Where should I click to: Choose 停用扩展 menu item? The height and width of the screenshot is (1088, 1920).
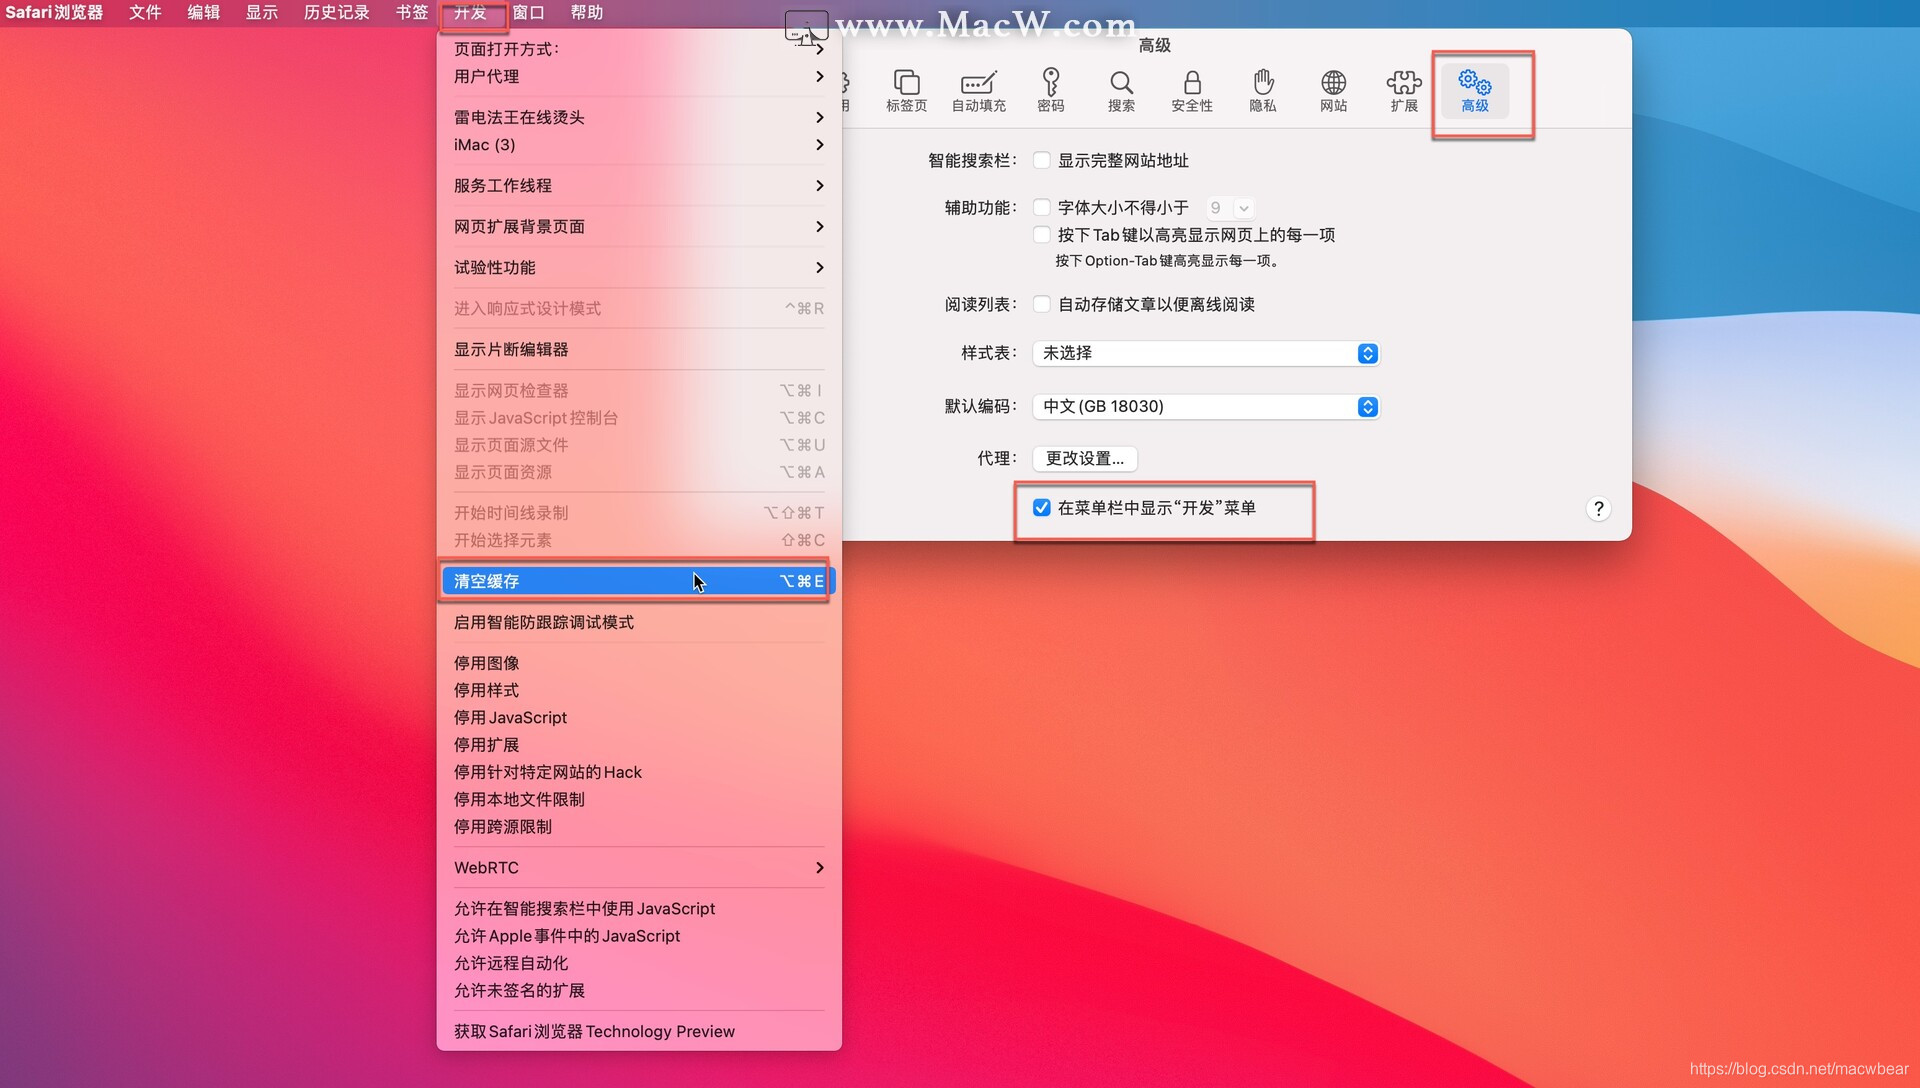click(x=639, y=745)
